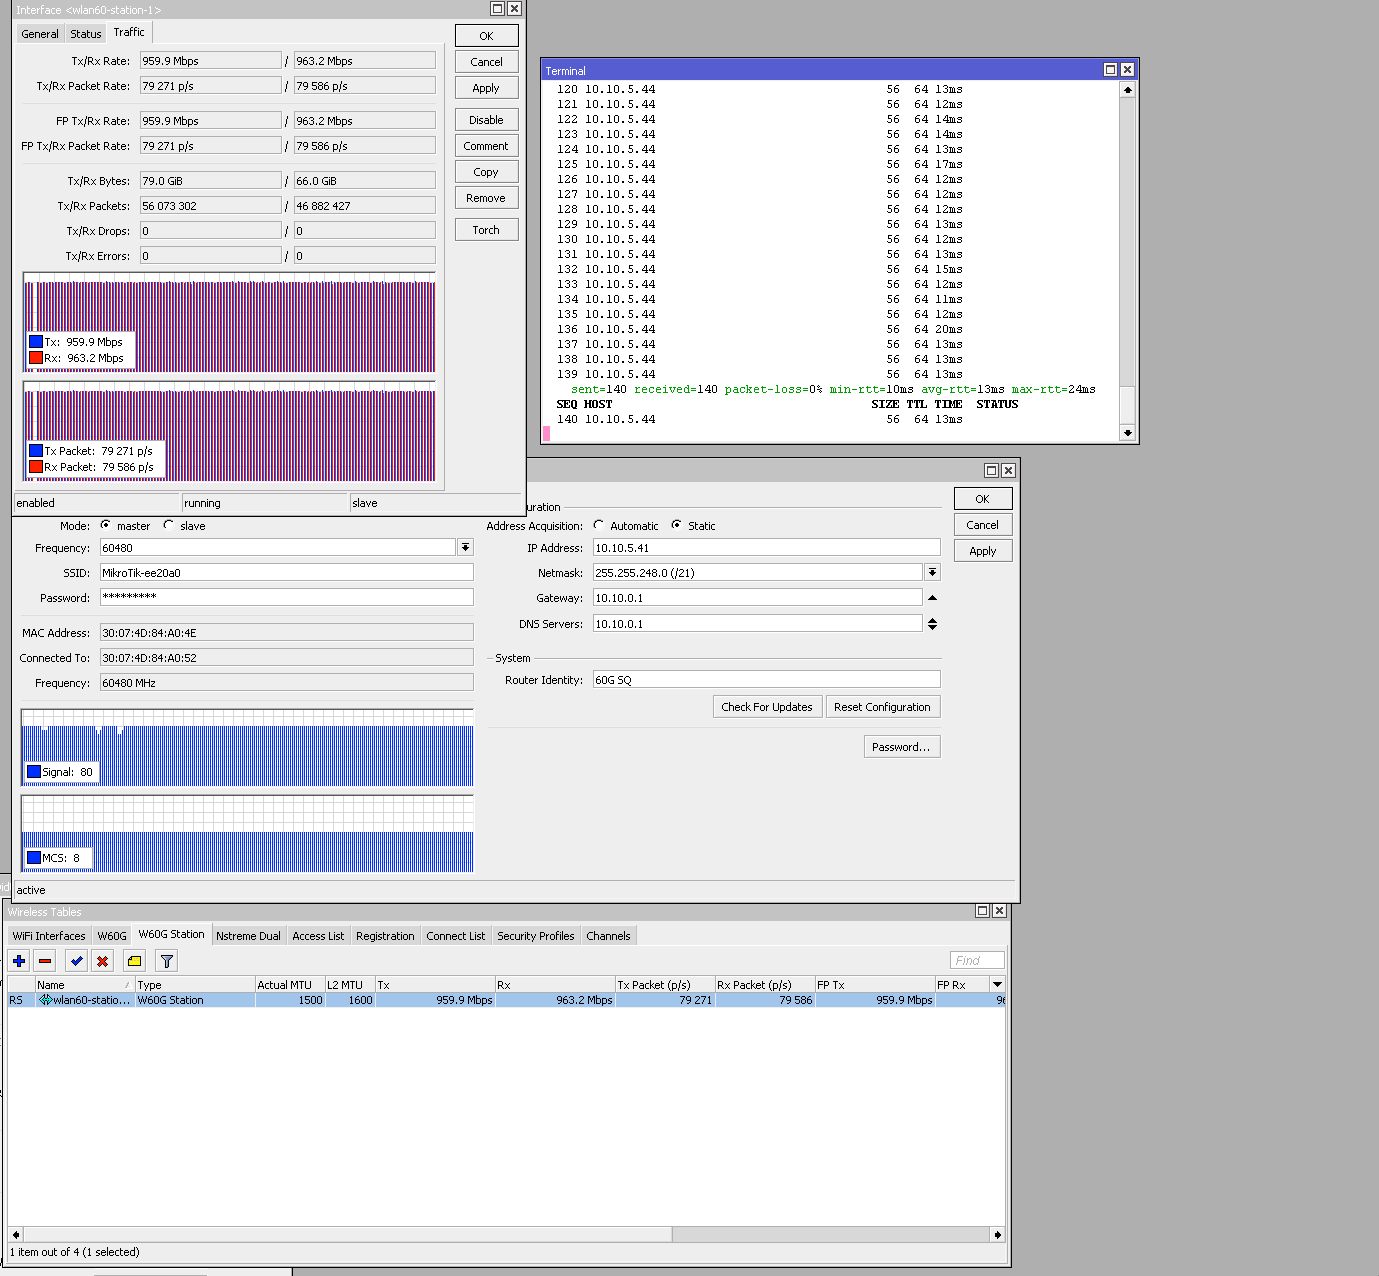
Task: Open the table filter funnel icon
Action: point(167,961)
